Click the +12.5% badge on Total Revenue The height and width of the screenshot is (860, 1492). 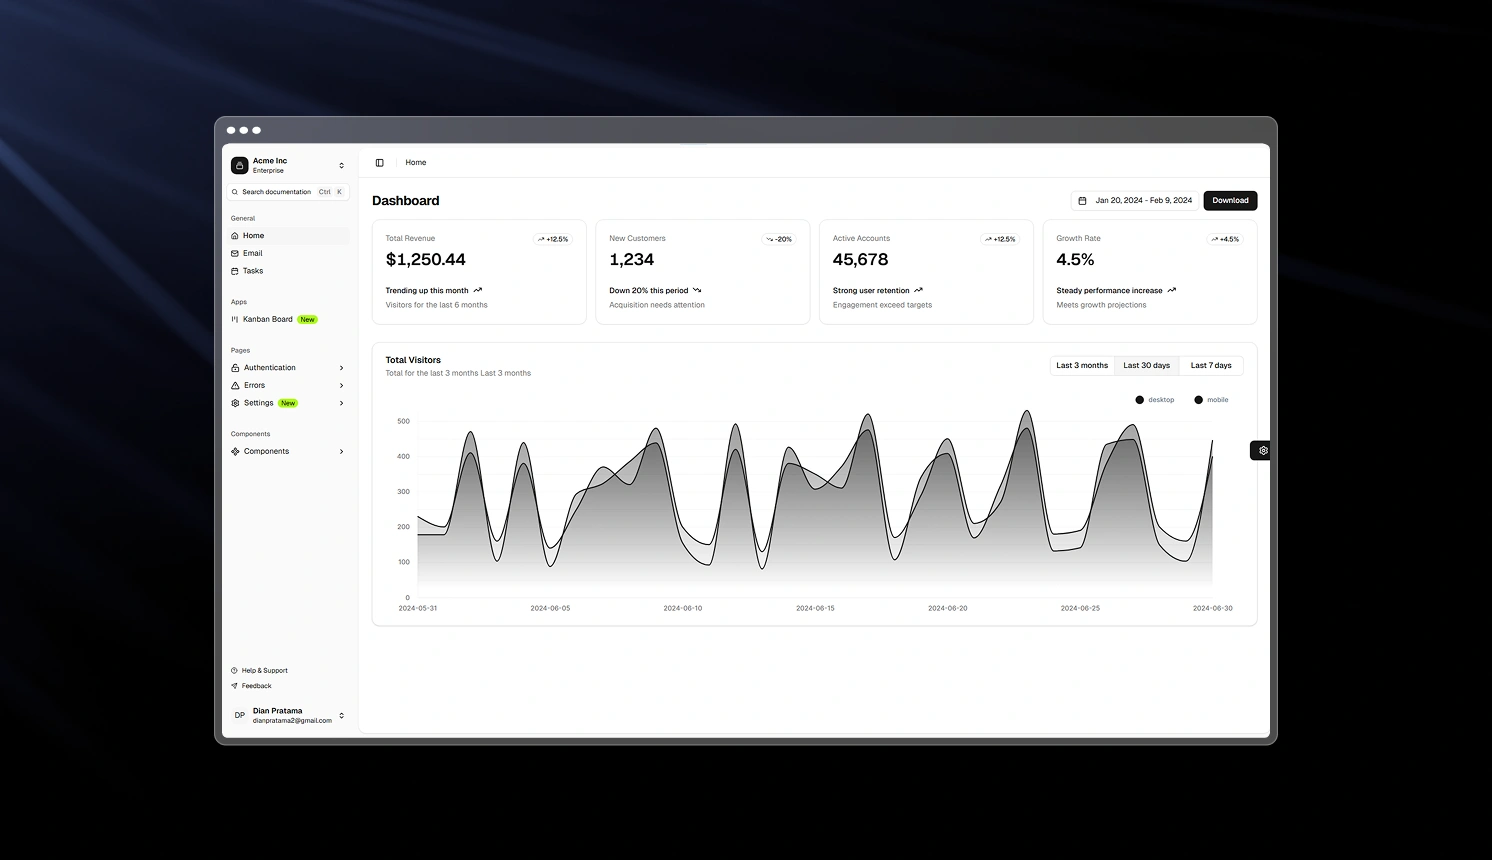(x=552, y=239)
